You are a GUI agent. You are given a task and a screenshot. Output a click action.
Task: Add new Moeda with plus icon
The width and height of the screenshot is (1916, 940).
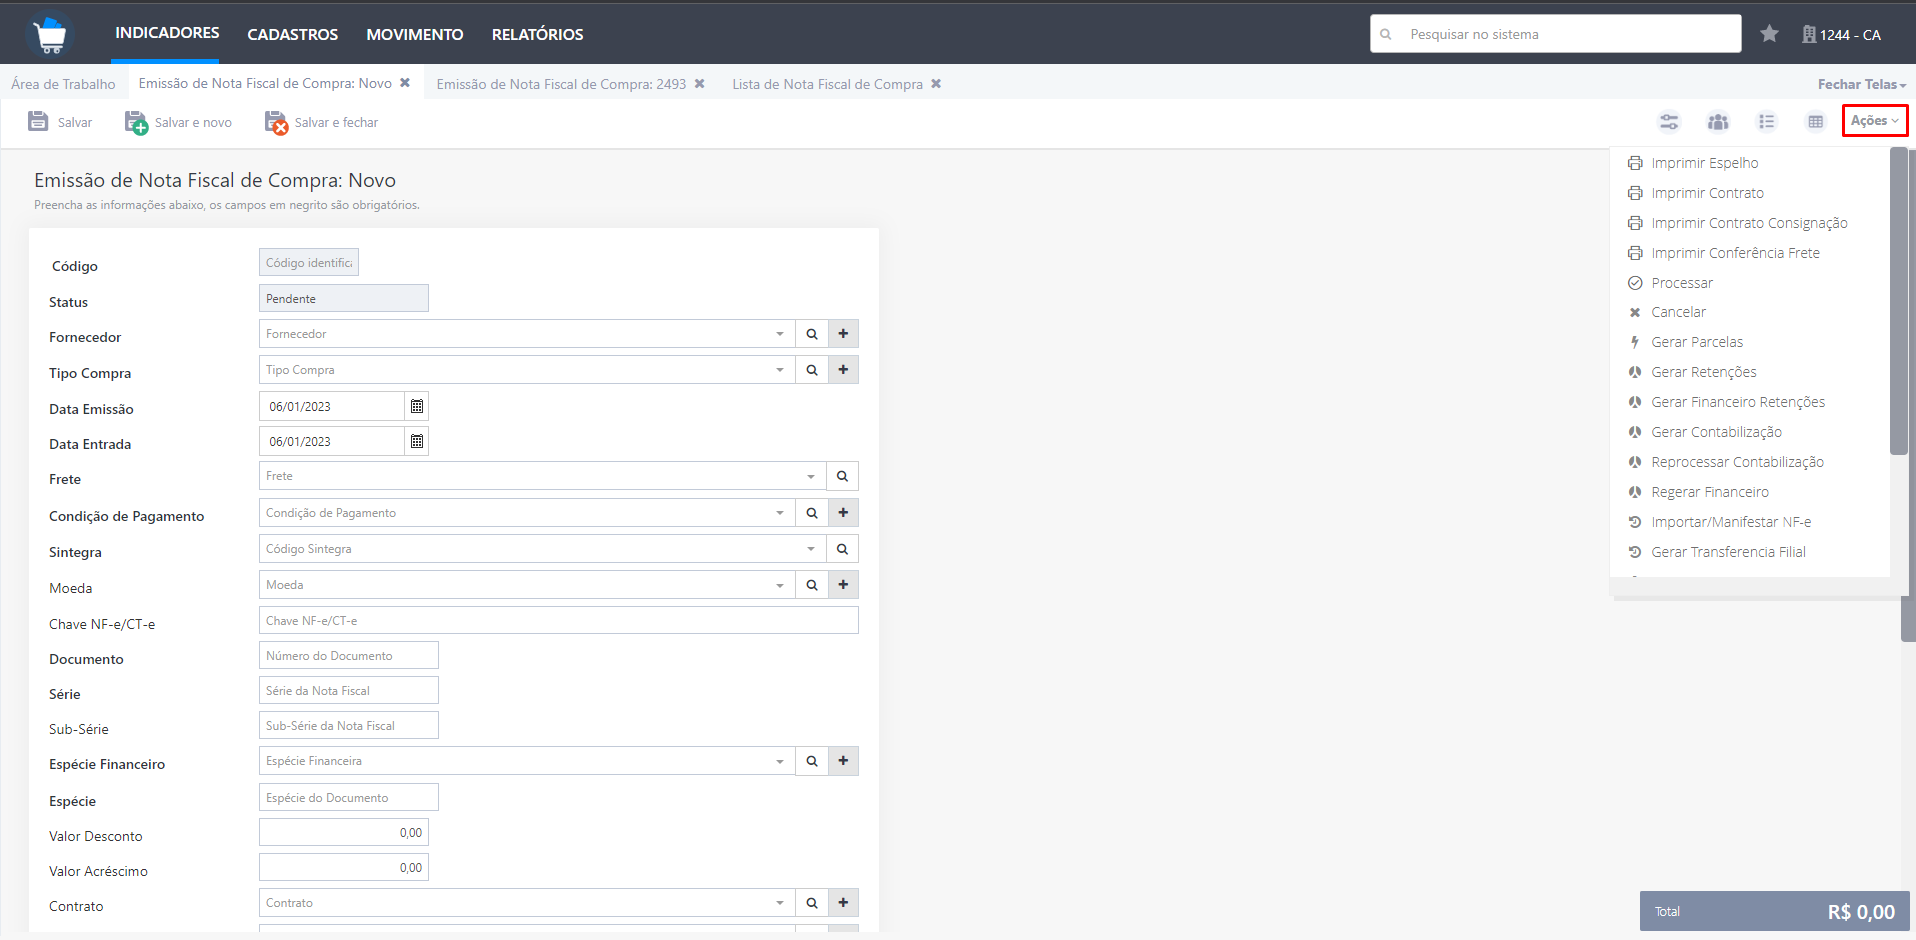pos(843,585)
